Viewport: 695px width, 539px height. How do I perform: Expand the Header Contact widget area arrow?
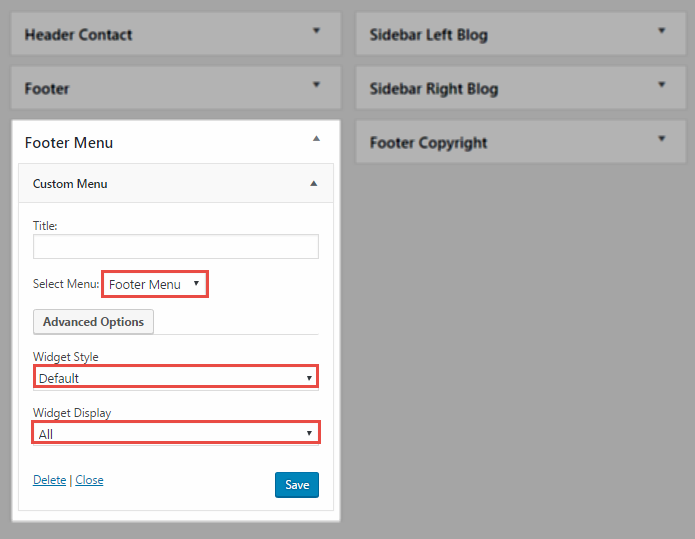[x=316, y=31]
